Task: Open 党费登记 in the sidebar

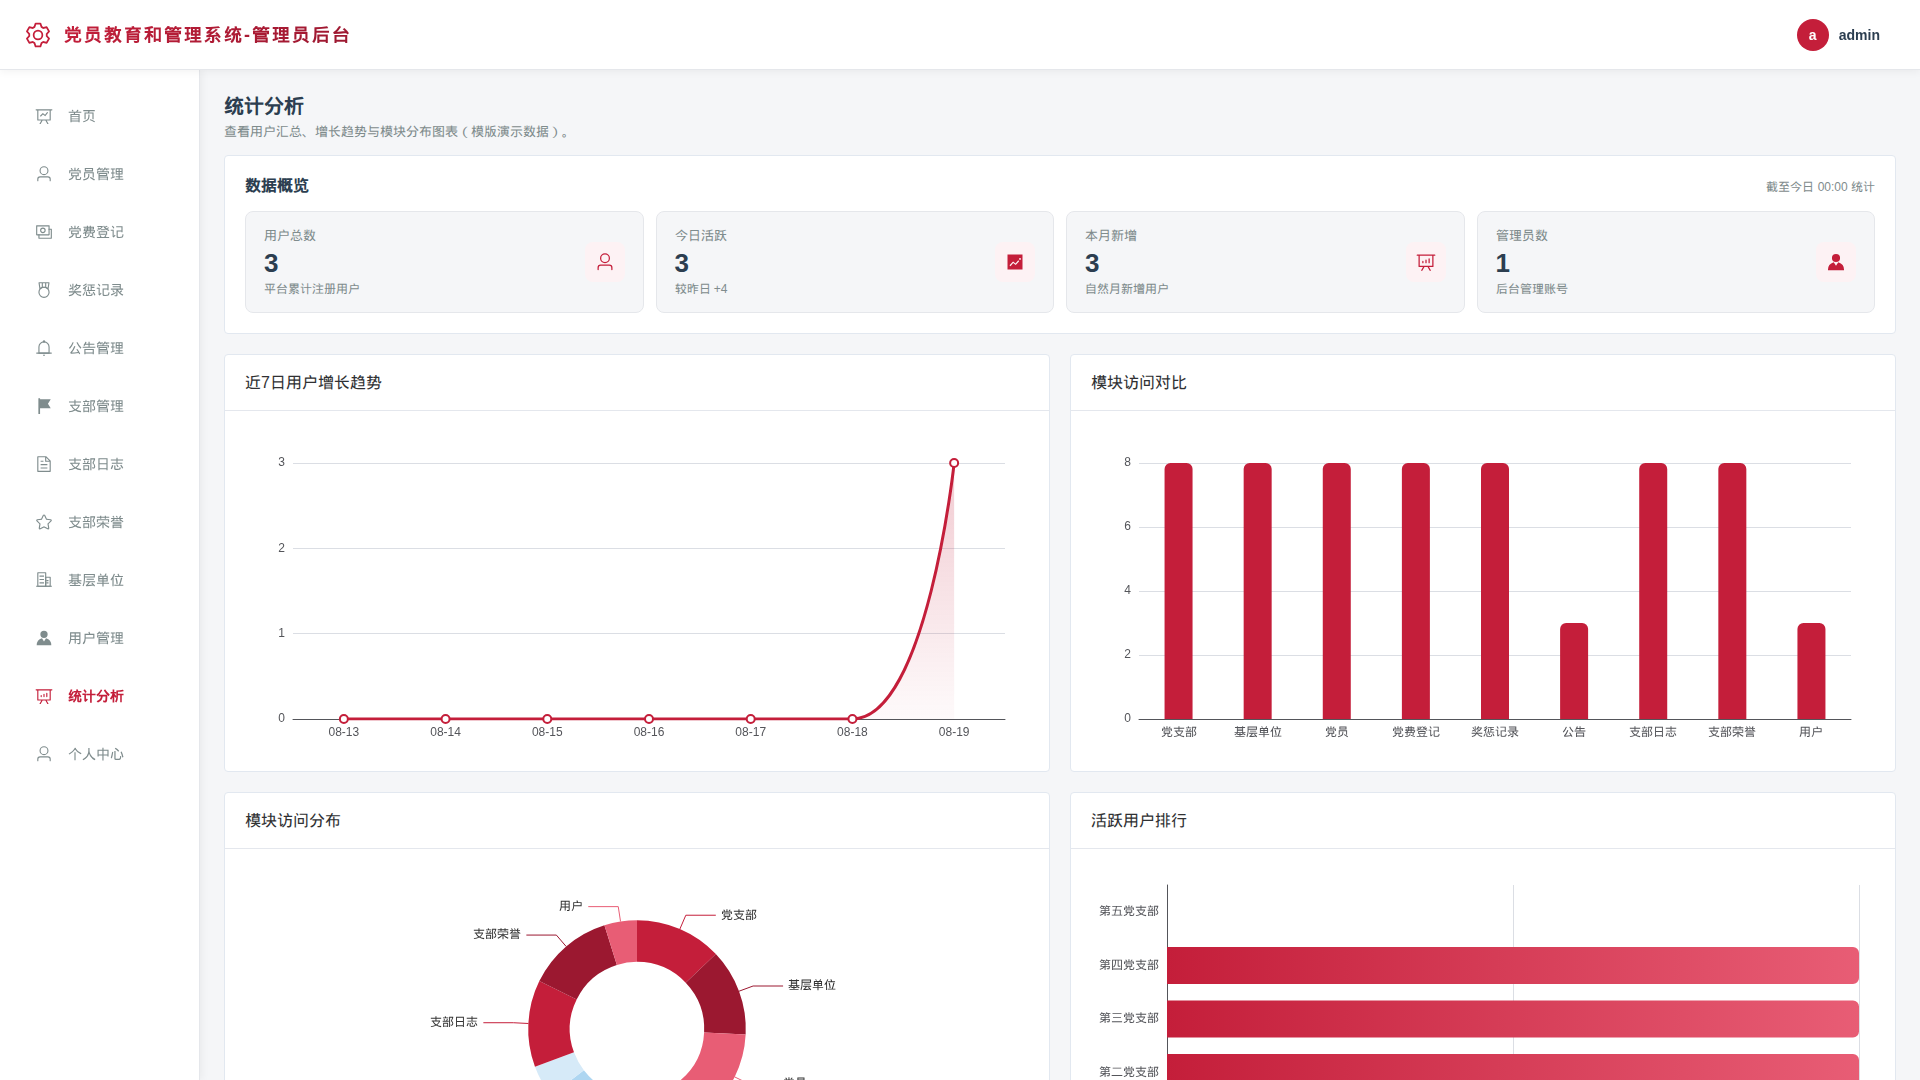Action: pyautogui.click(x=100, y=232)
